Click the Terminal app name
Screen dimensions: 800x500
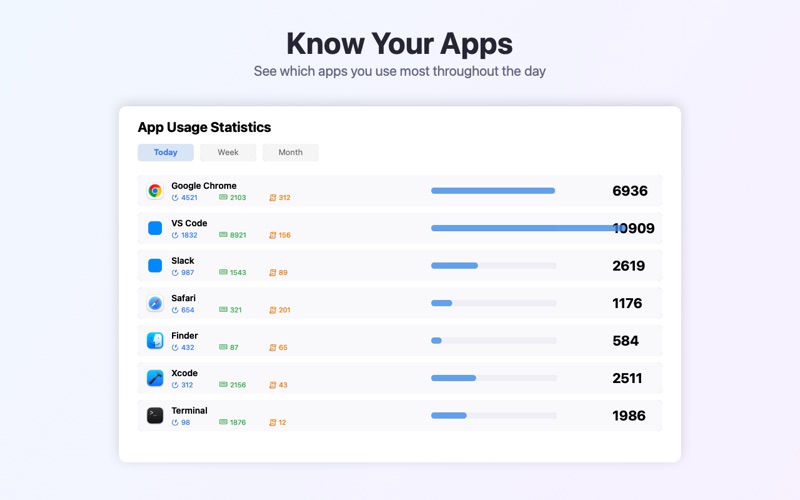coord(189,411)
